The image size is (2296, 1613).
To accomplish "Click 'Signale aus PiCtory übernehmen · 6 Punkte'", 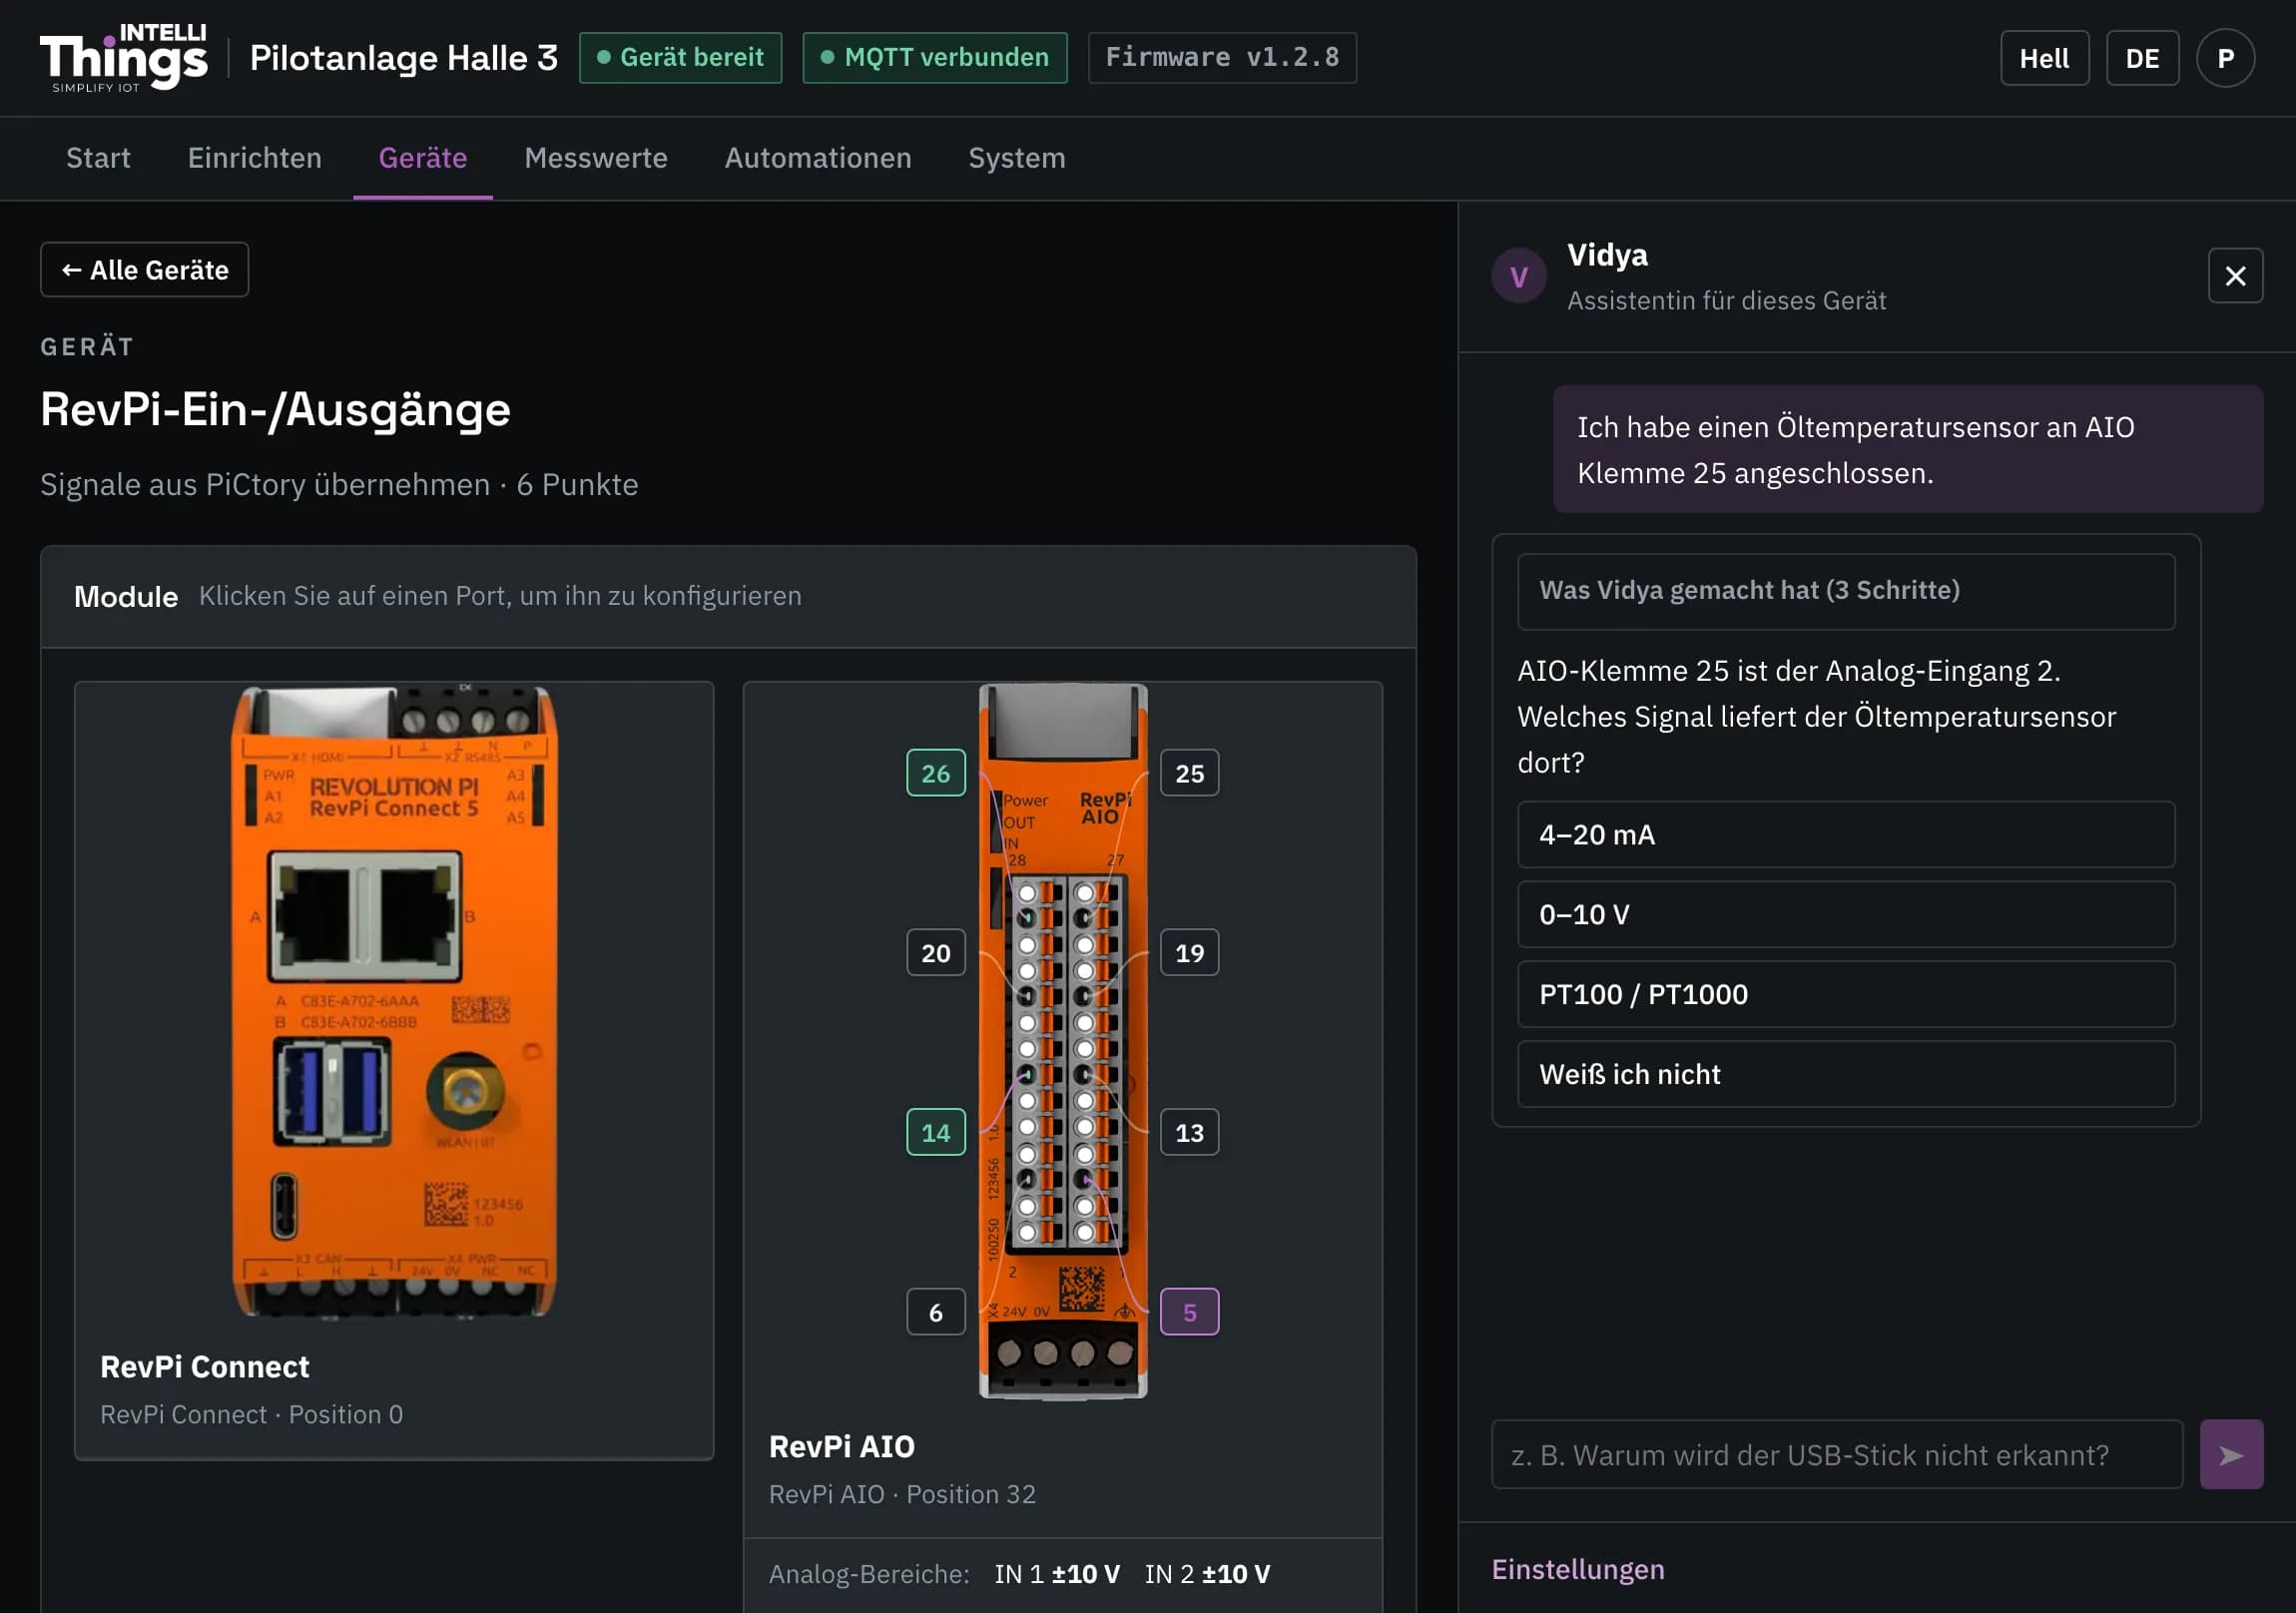I will [339, 484].
